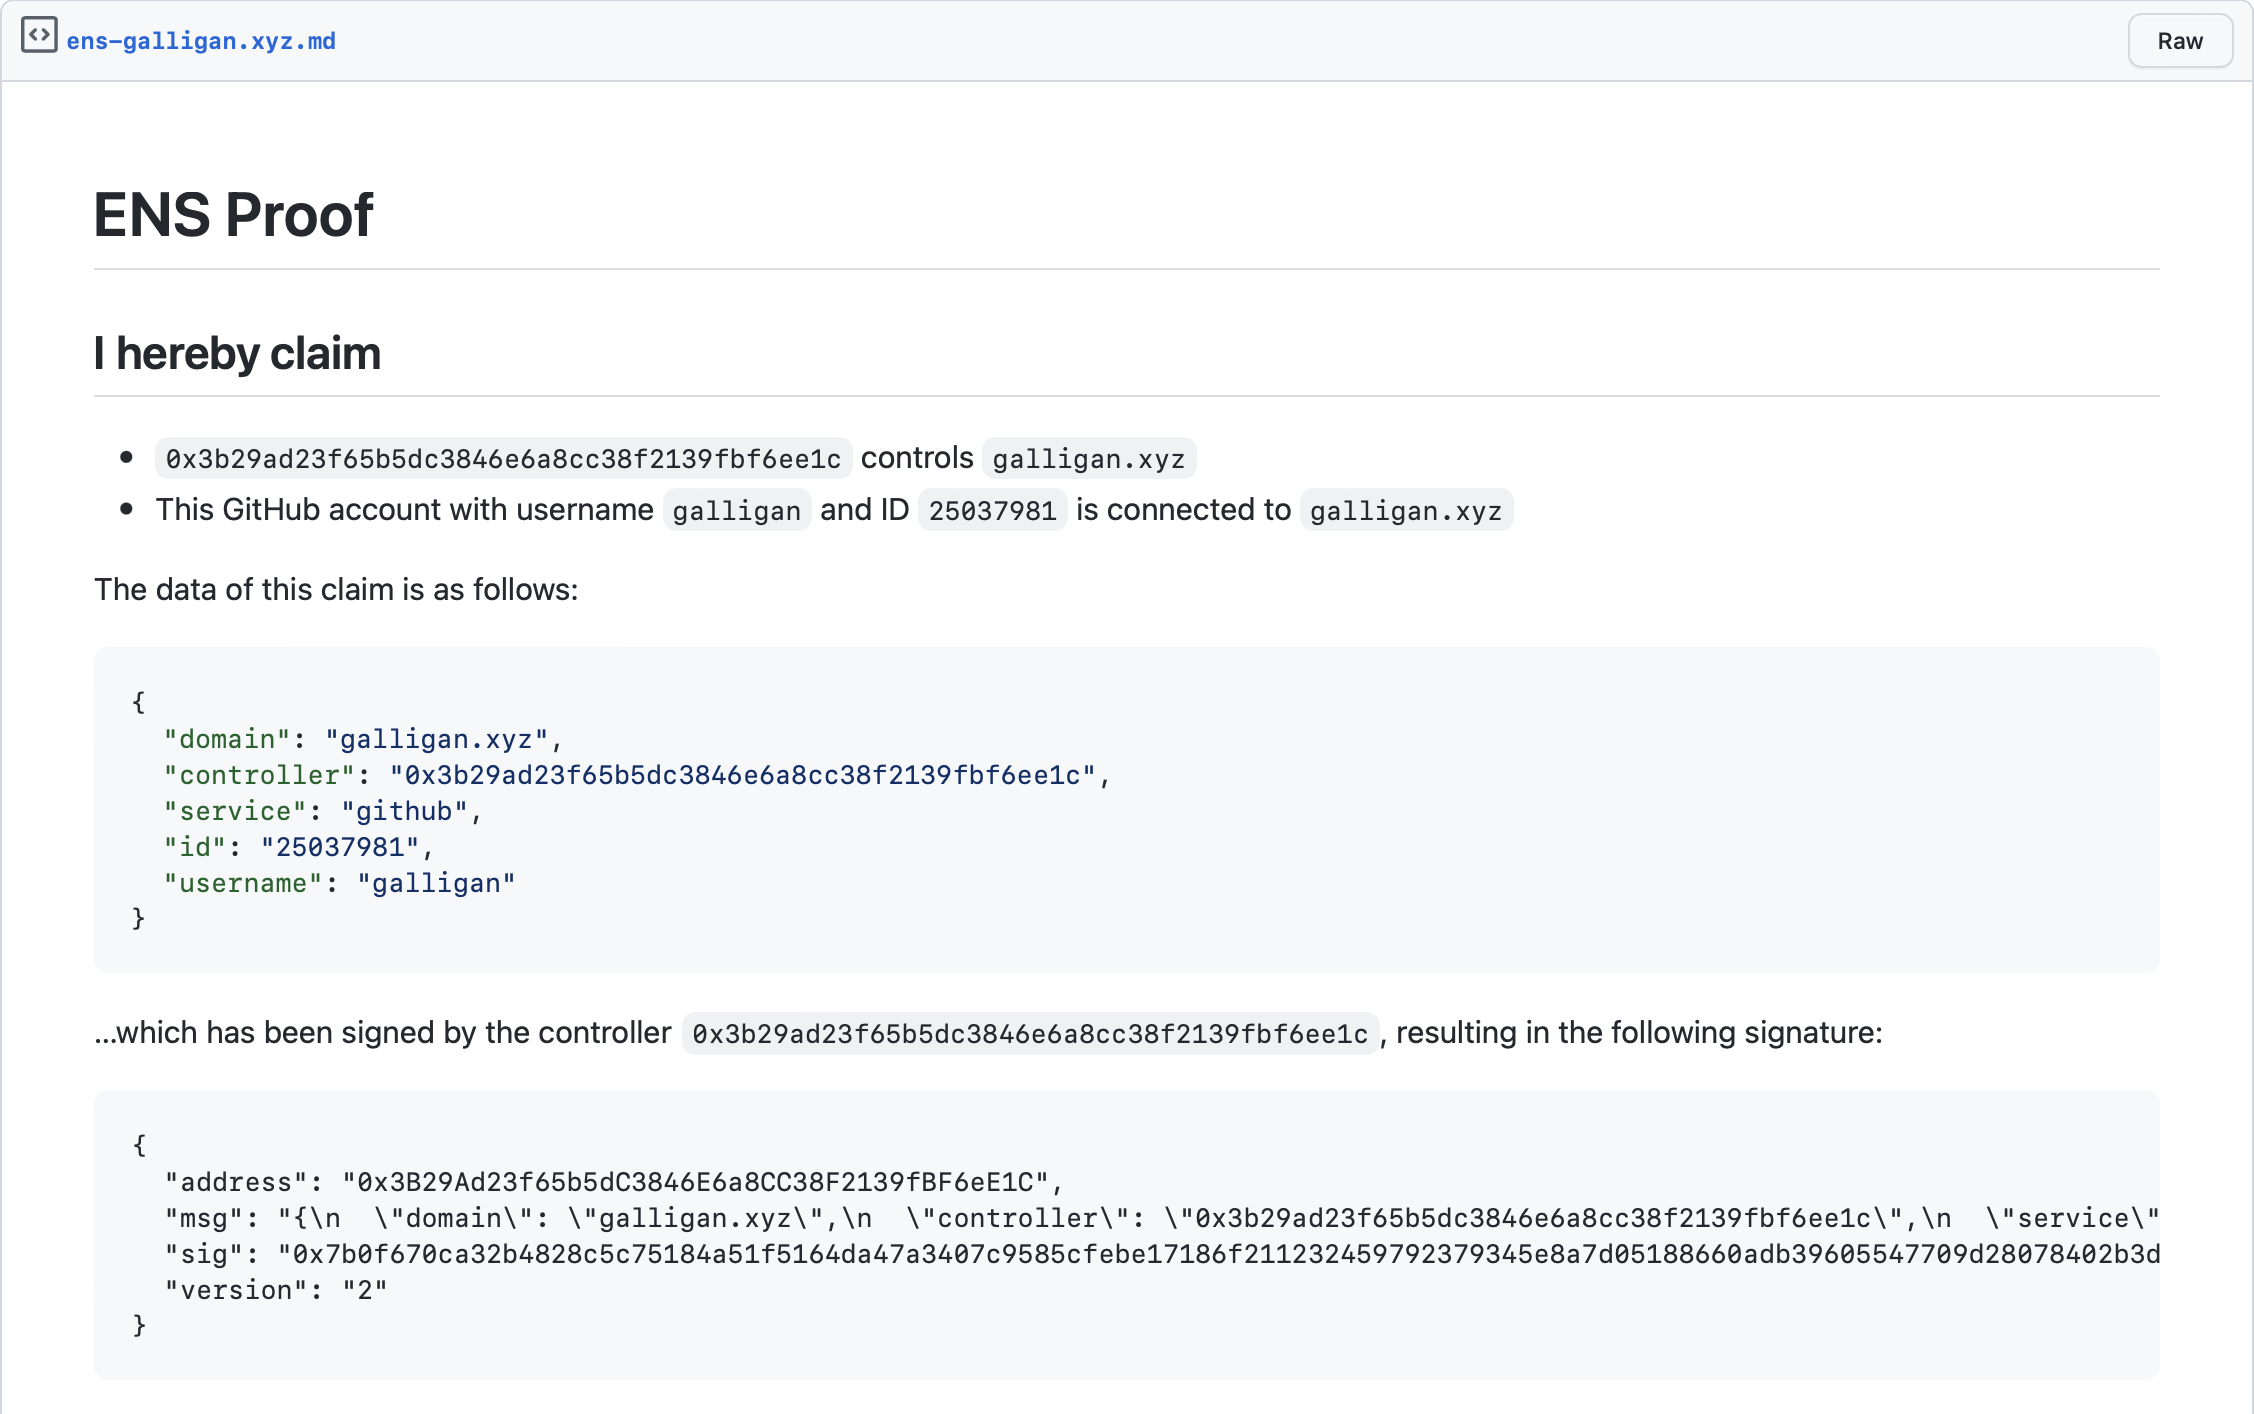
Task: Click the username value galligan in the JSON
Action: [x=437, y=883]
